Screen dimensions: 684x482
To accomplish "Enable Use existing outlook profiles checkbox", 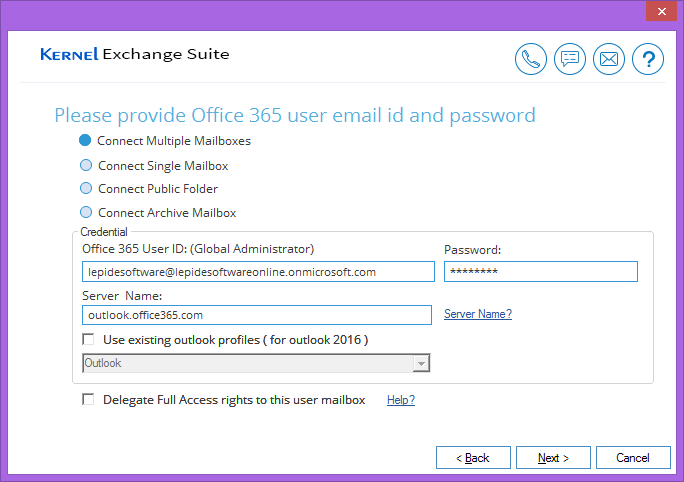I will [x=88, y=339].
